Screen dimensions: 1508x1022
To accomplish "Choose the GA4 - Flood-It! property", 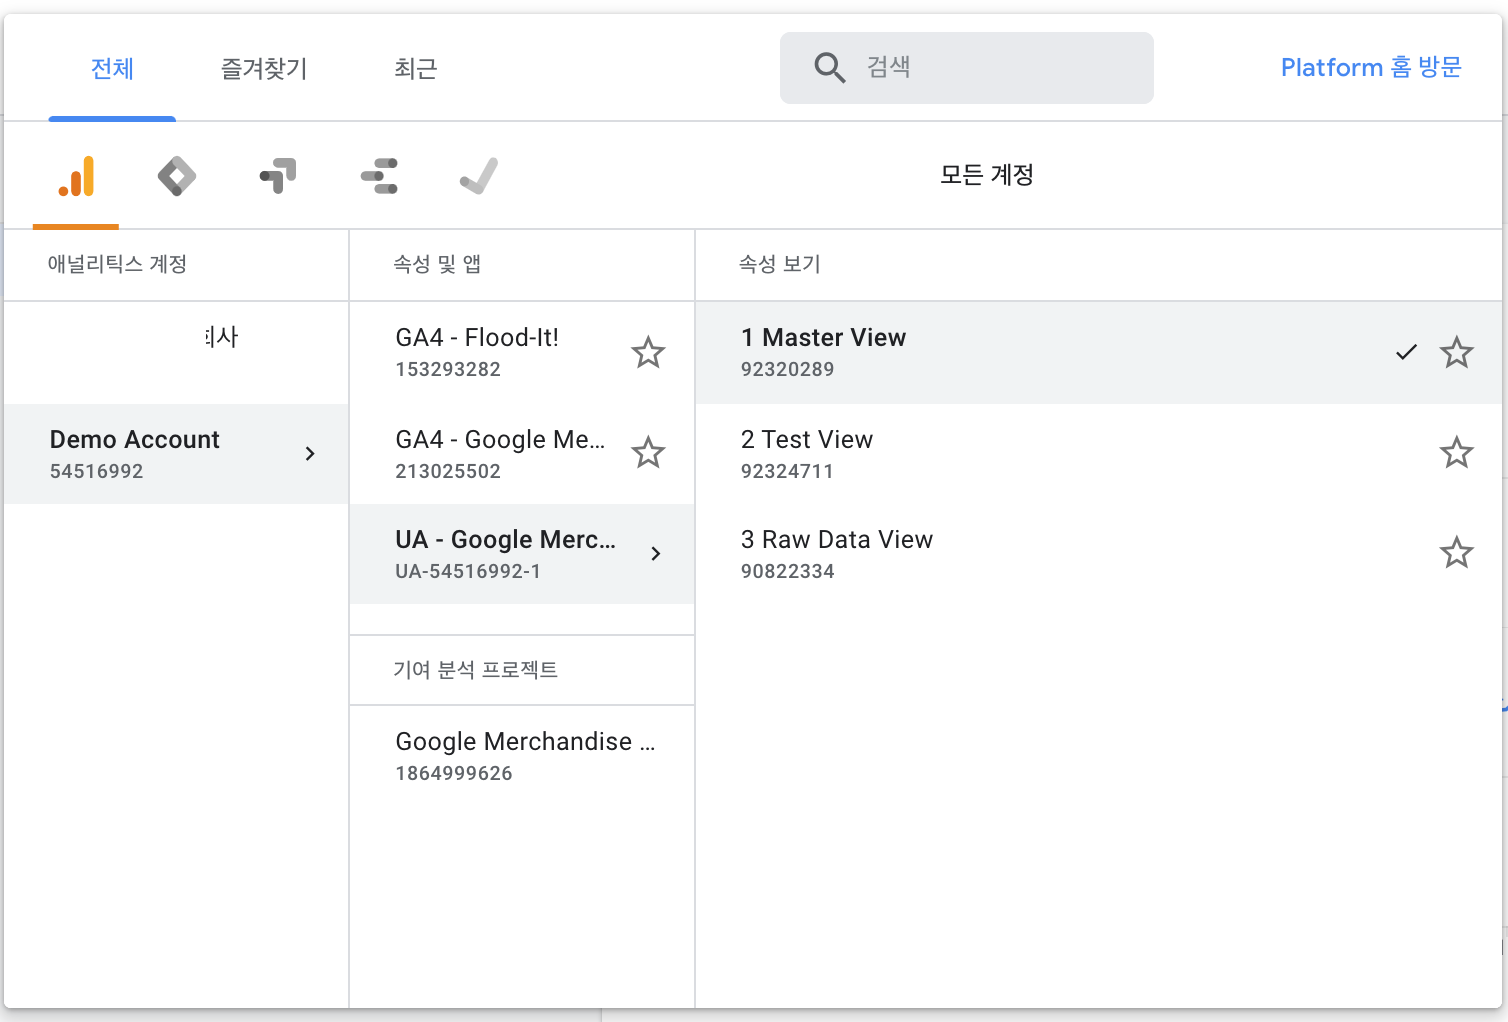I will [522, 353].
